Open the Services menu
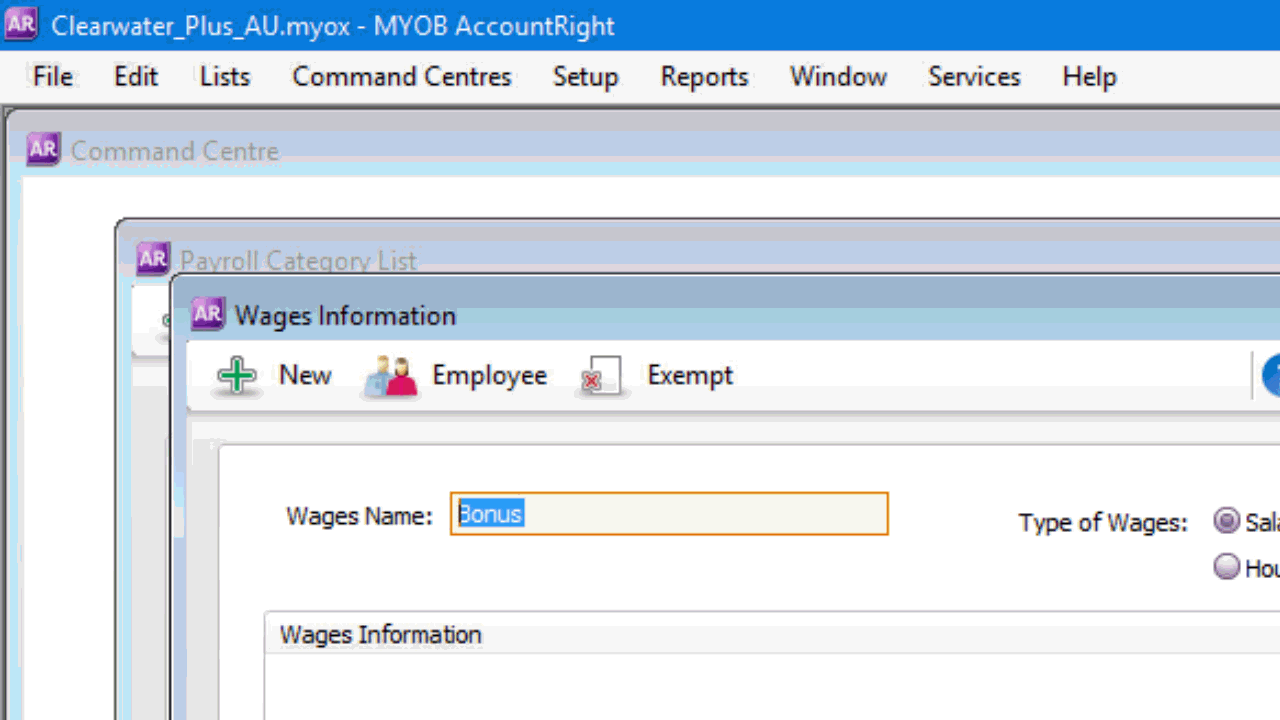 tap(974, 77)
